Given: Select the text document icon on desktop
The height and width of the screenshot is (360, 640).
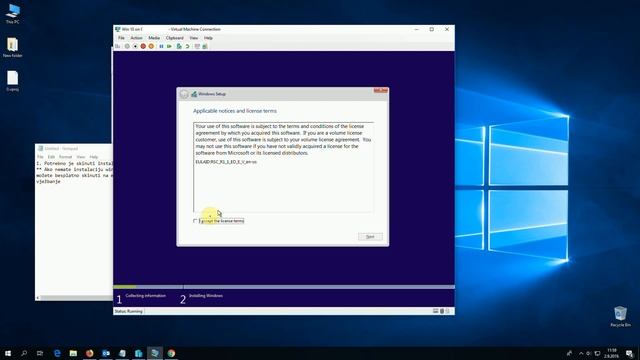Looking at the screenshot, I should [x=13, y=81].
